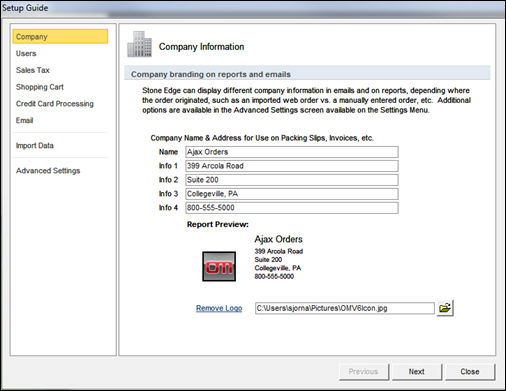Click the logo file path field
The image size is (506, 391).
point(345,308)
